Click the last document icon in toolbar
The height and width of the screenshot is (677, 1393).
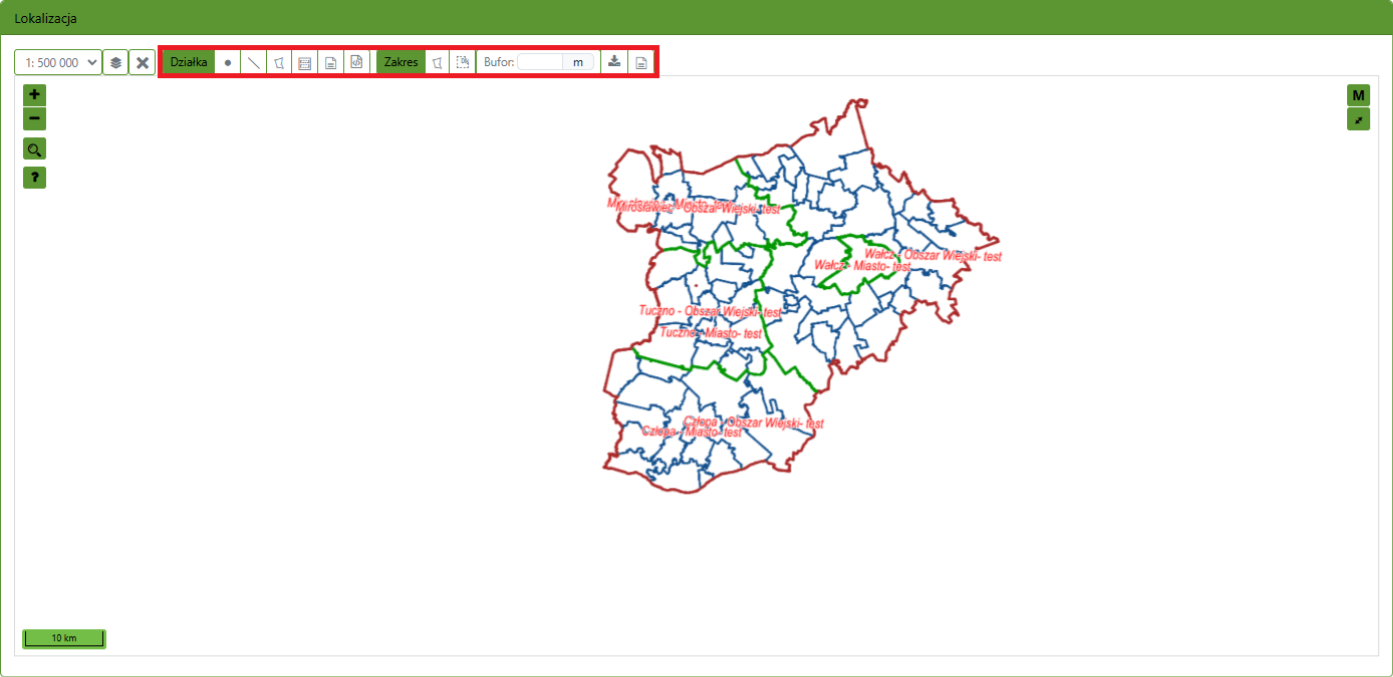click(x=641, y=62)
